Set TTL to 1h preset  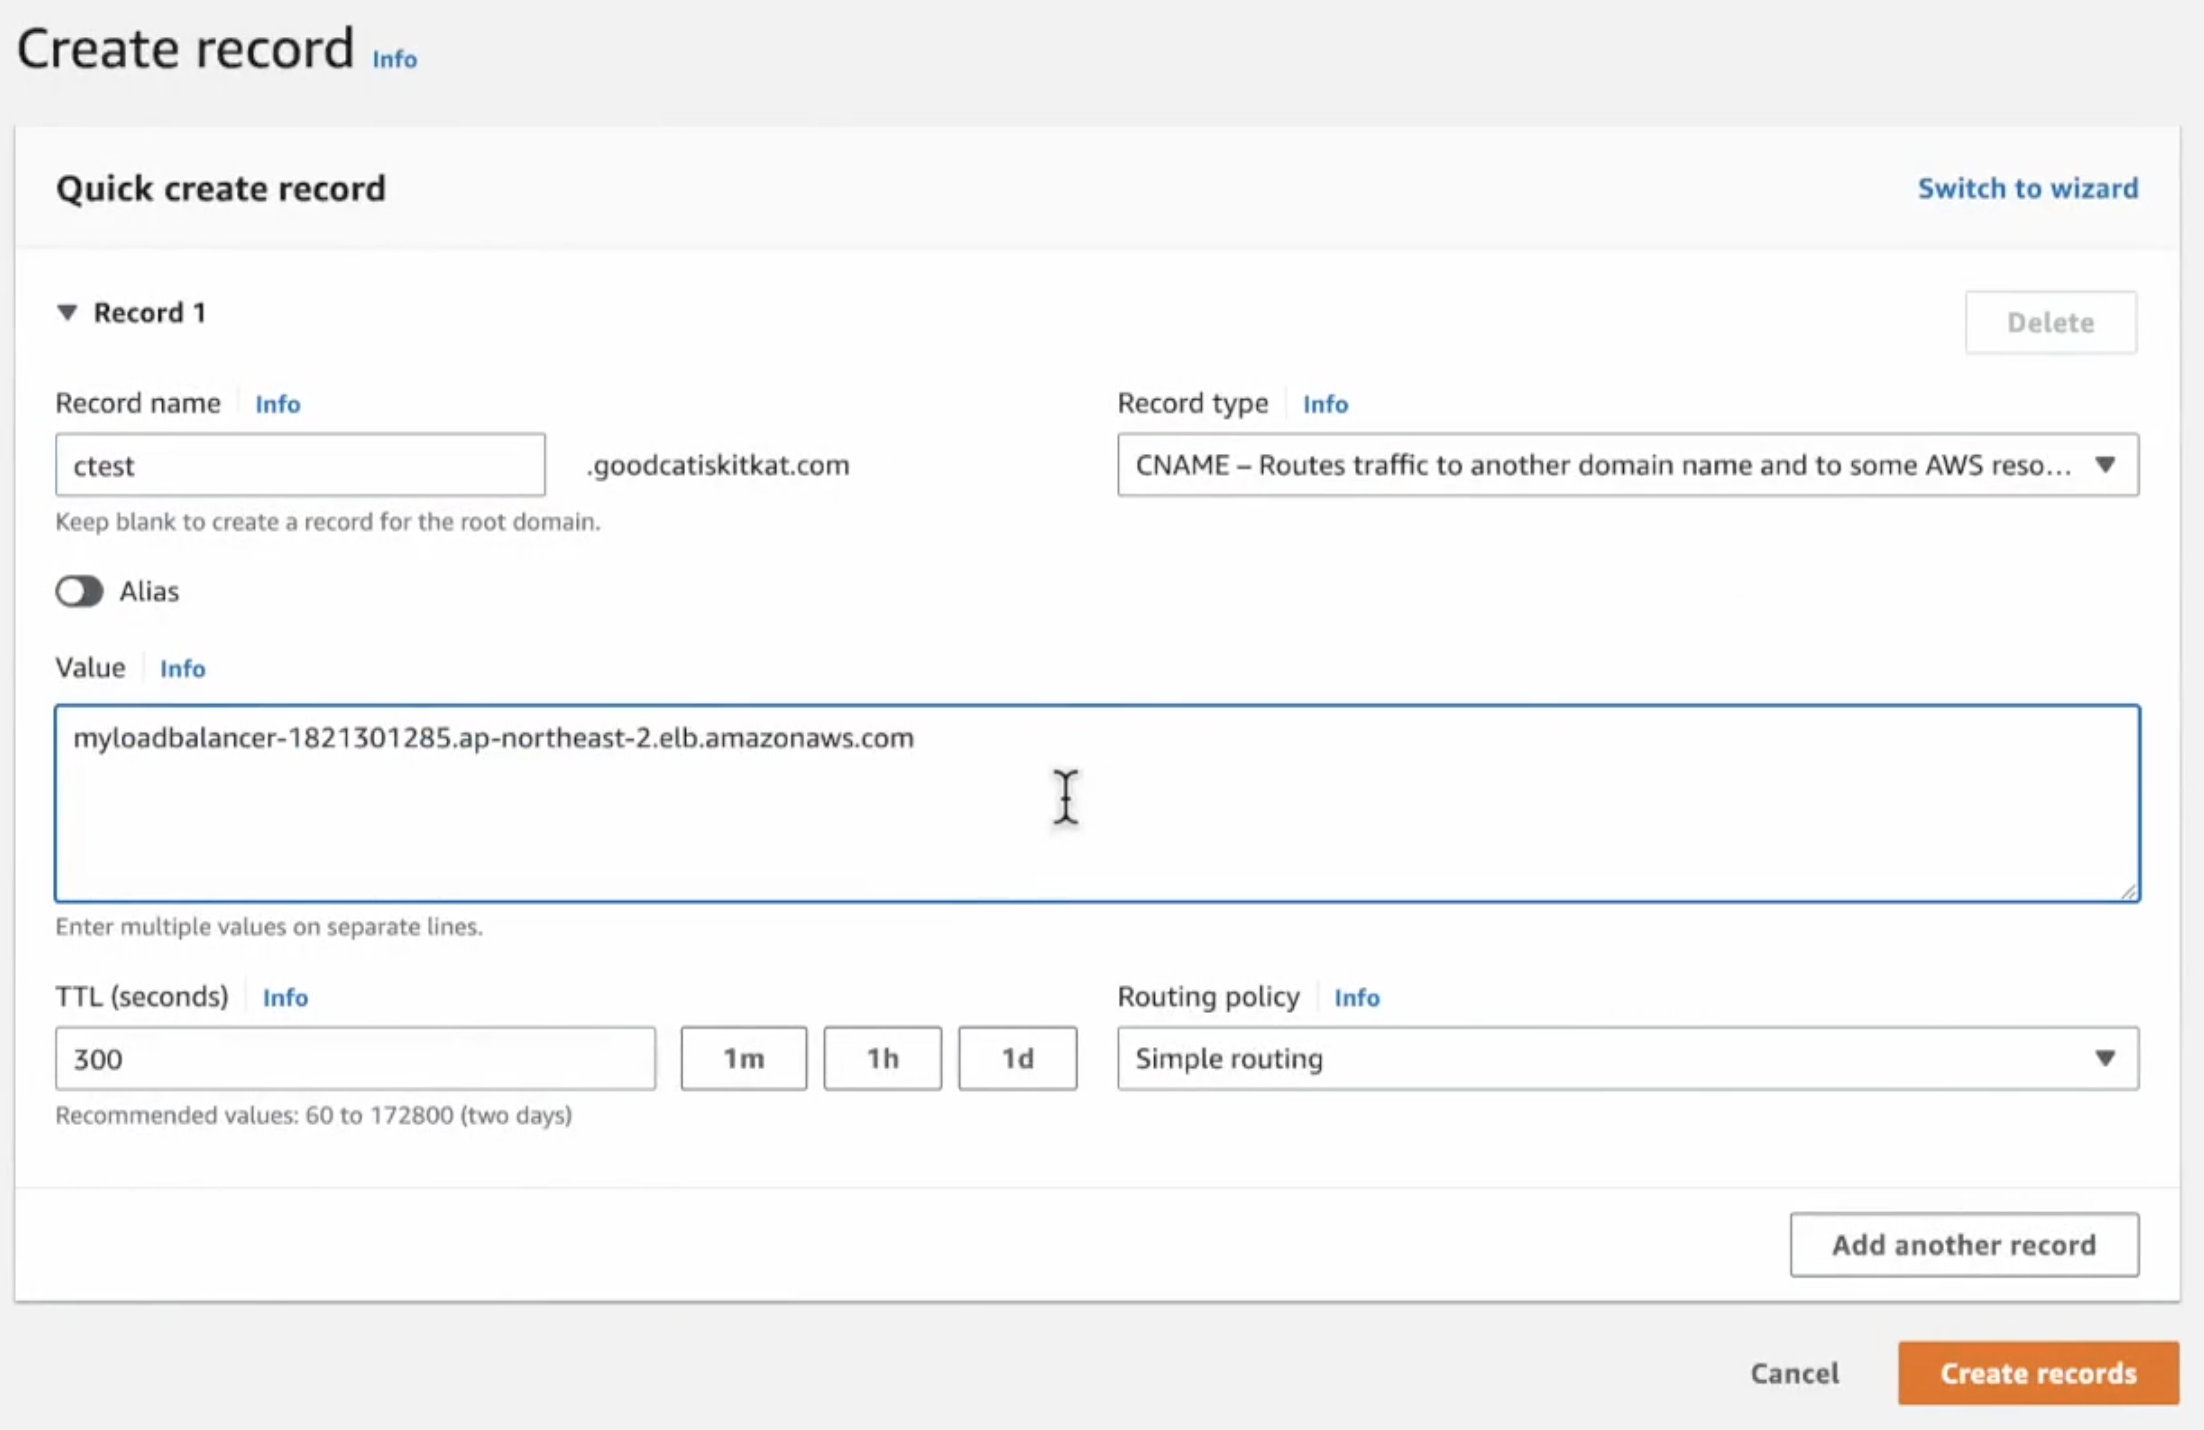coord(882,1058)
